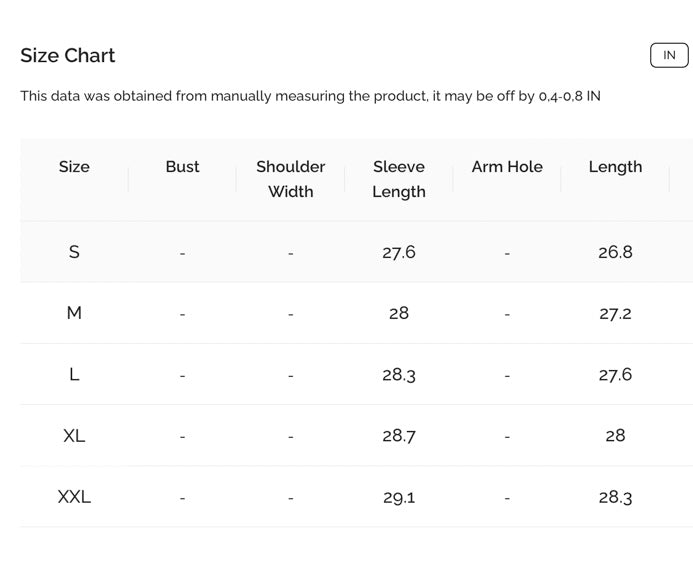Click the manual measurement disclaimer text
The image size is (693, 567).
pyautogui.click(x=310, y=96)
